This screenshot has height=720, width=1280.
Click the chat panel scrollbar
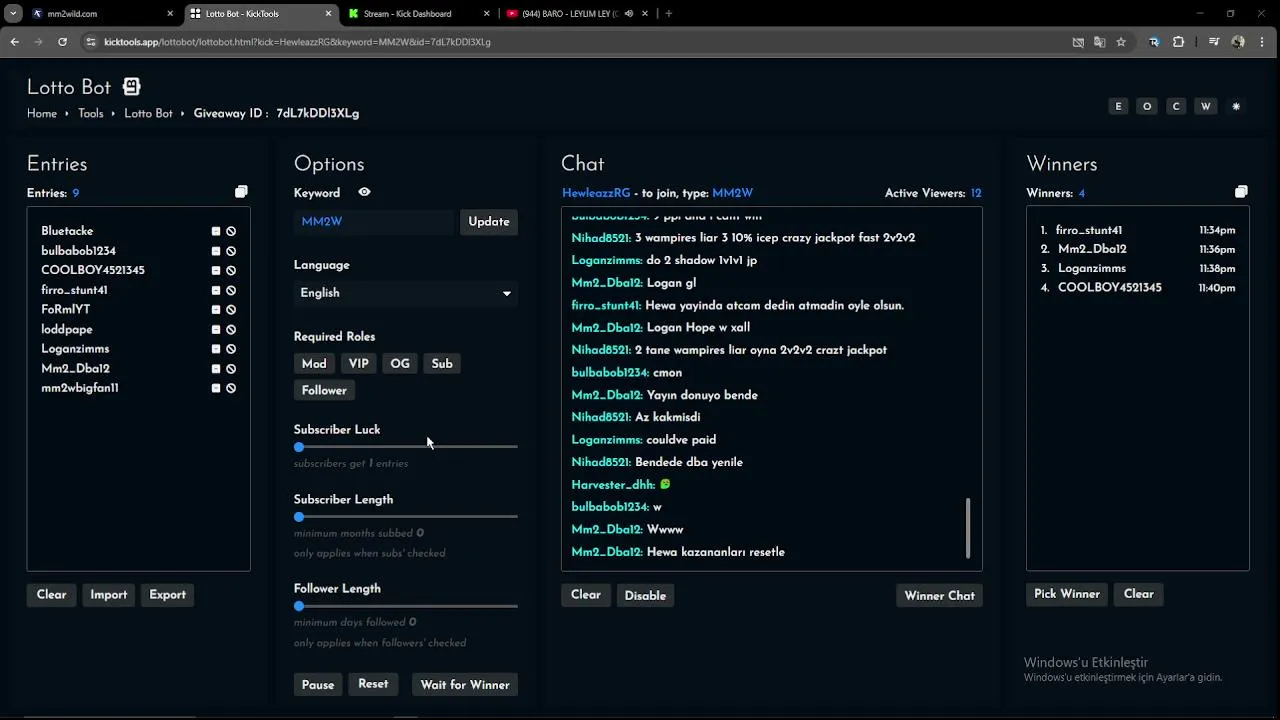(x=968, y=528)
